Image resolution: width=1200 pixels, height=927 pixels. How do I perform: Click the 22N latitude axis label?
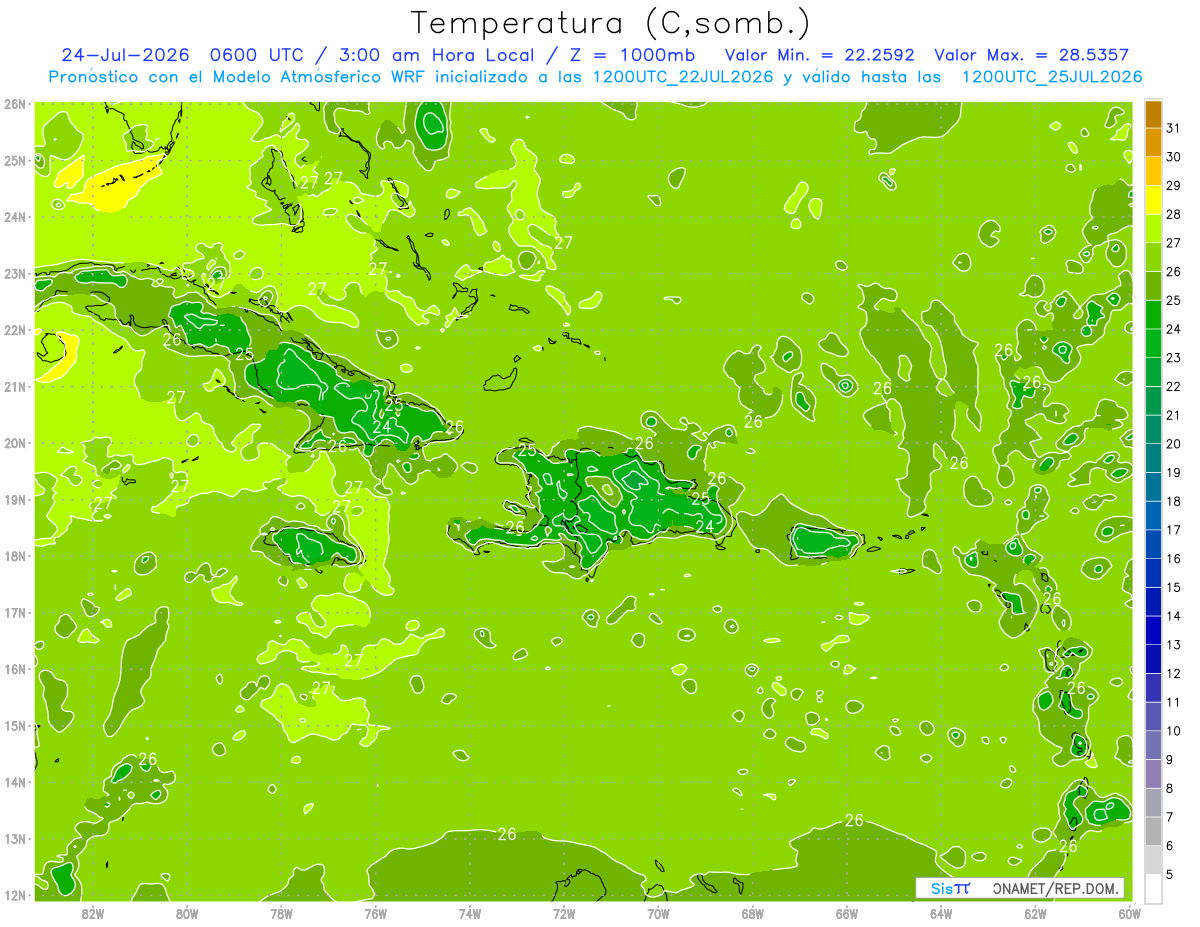coord(14,329)
